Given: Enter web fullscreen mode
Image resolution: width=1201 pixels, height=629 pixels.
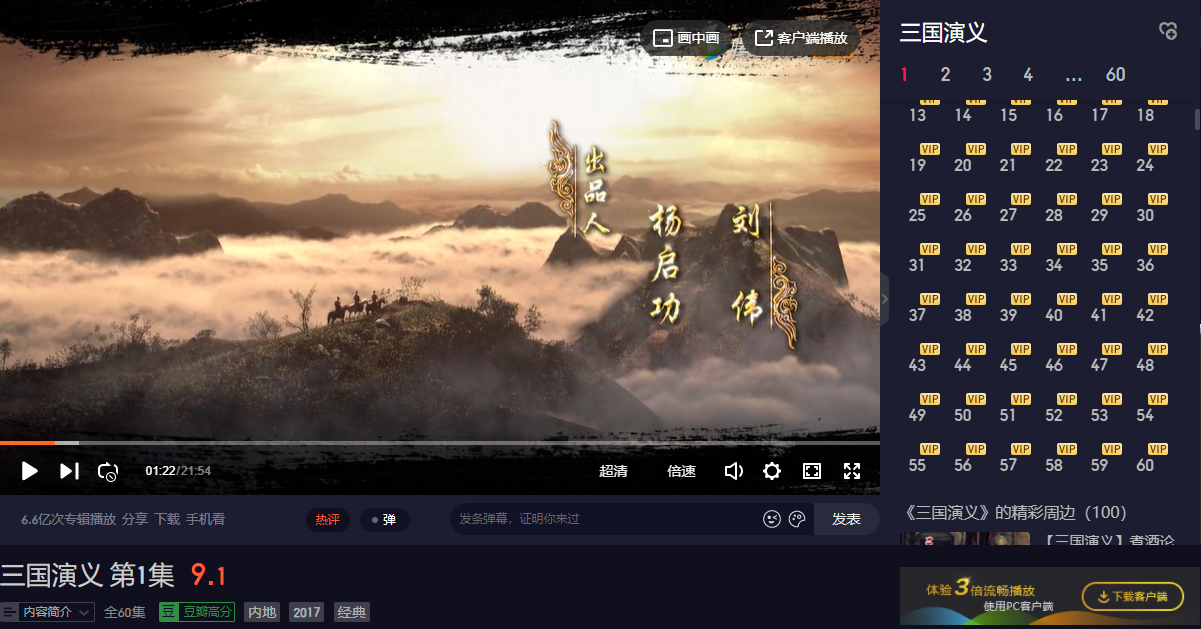Looking at the screenshot, I should coord(812,471).
